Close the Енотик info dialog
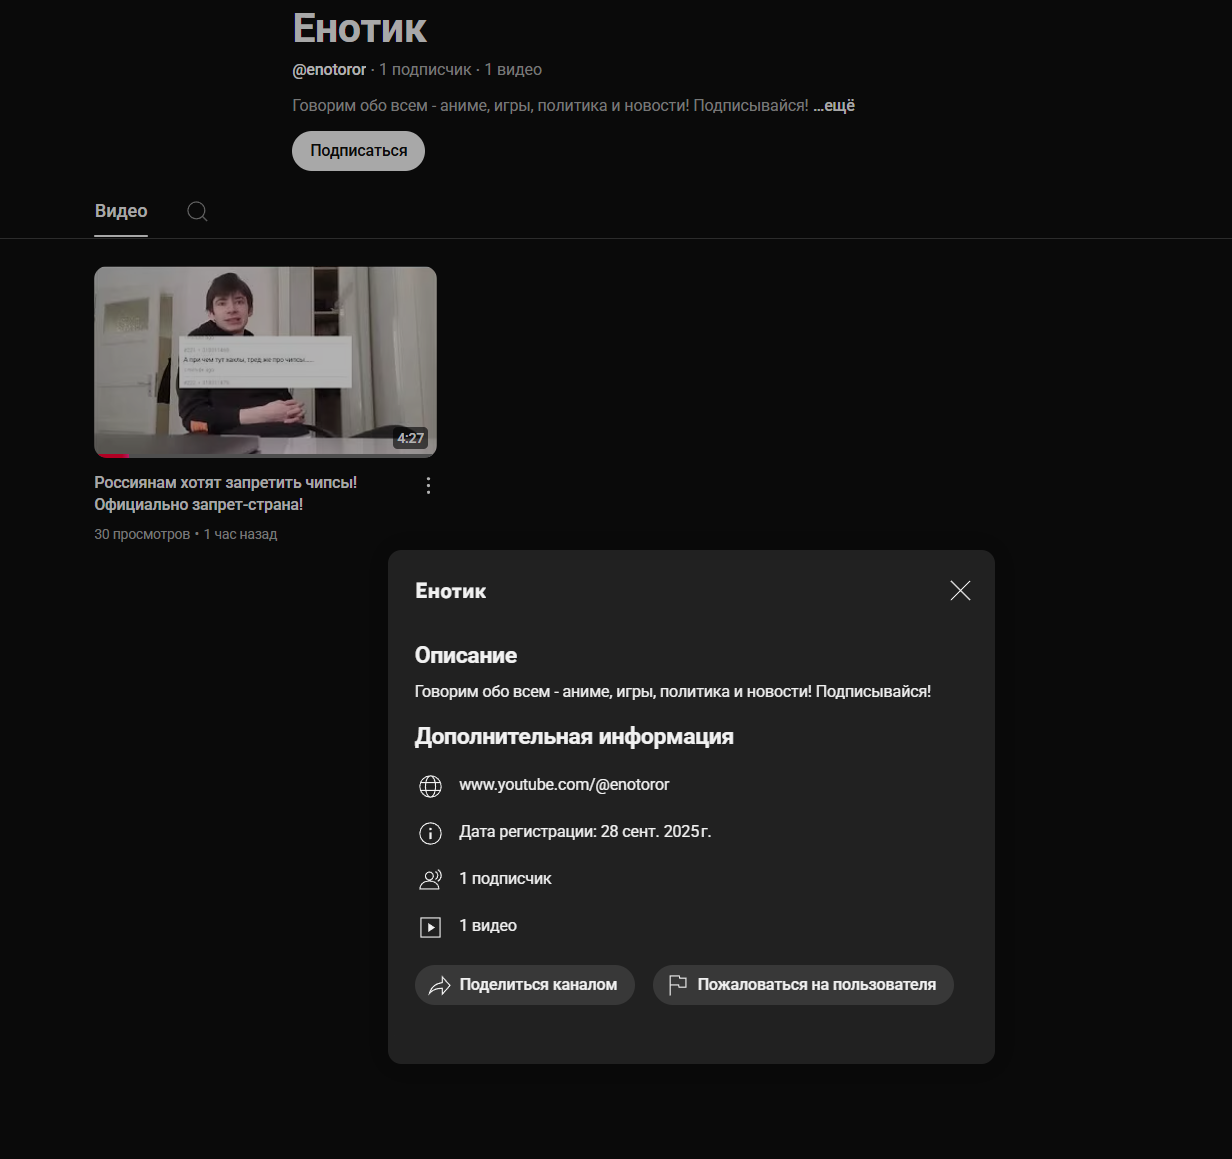The width and height of the screenshot is (1232, 1159). (x=960, y=591)
